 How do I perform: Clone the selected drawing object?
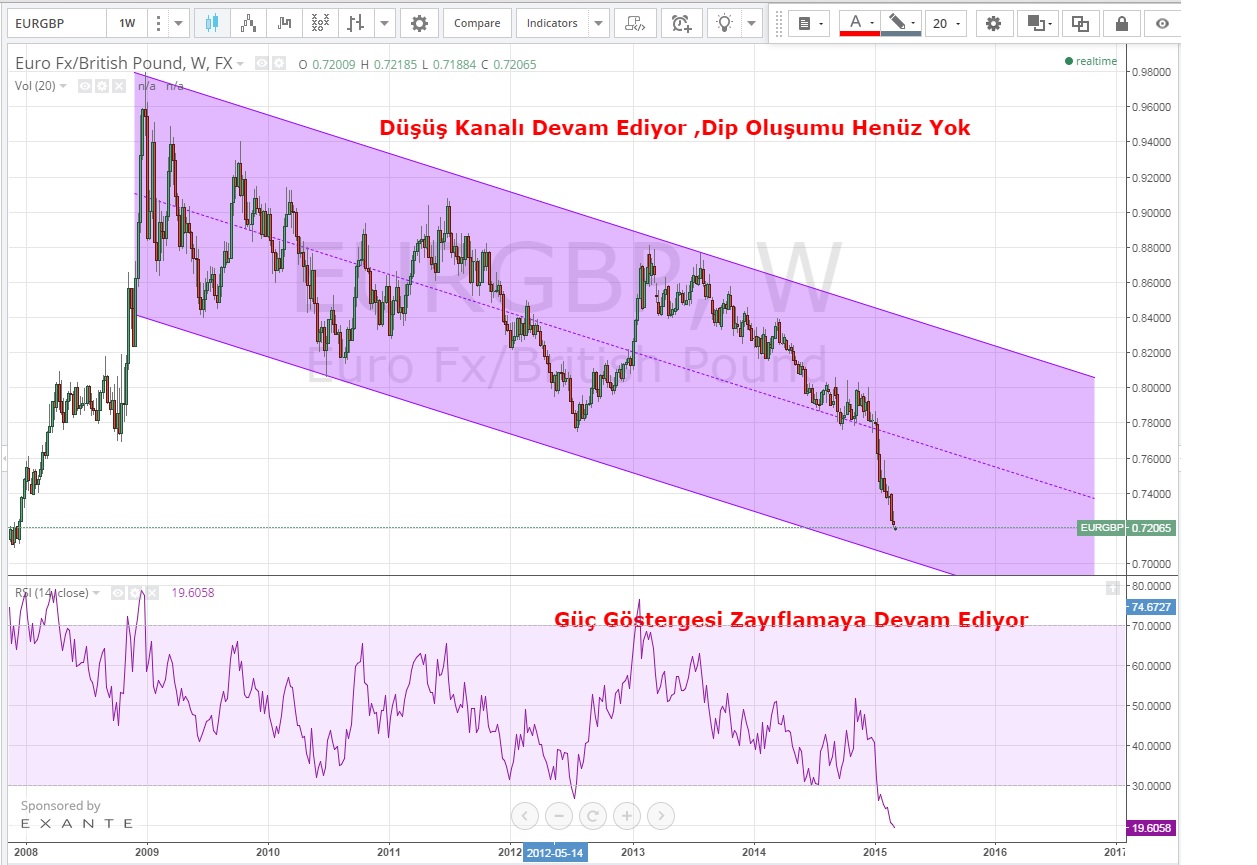pos(1080,23)
